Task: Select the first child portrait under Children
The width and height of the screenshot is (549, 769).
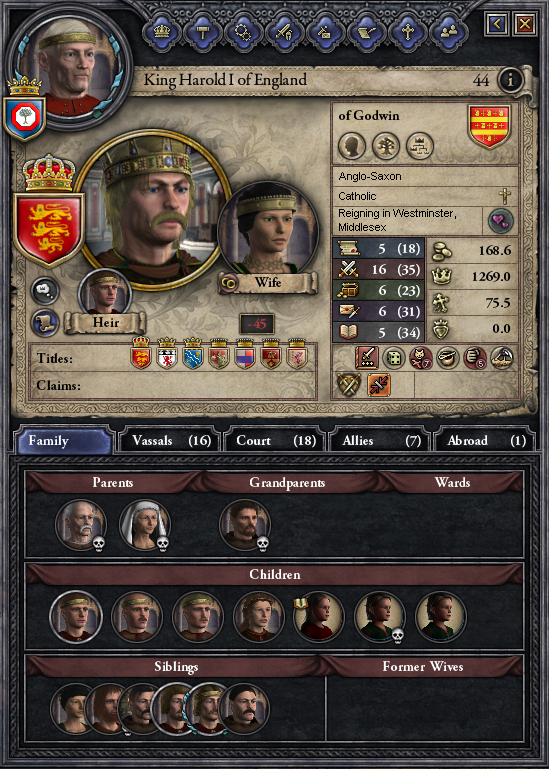Action: pyautogui.click(x=76, y=616)
